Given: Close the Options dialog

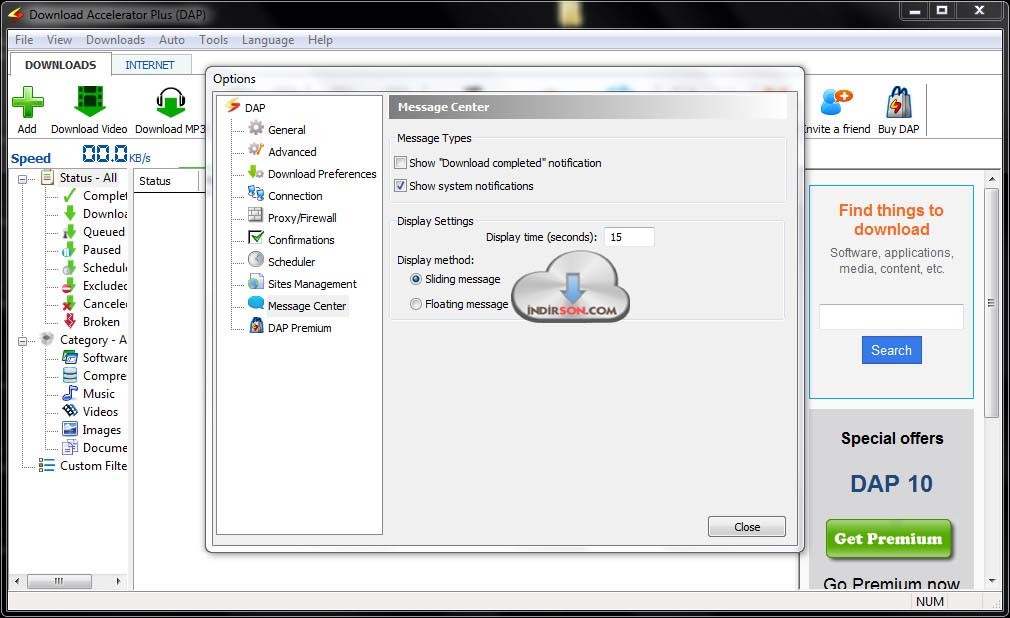Looking at the screenshot, I should (x=747, y=526).
